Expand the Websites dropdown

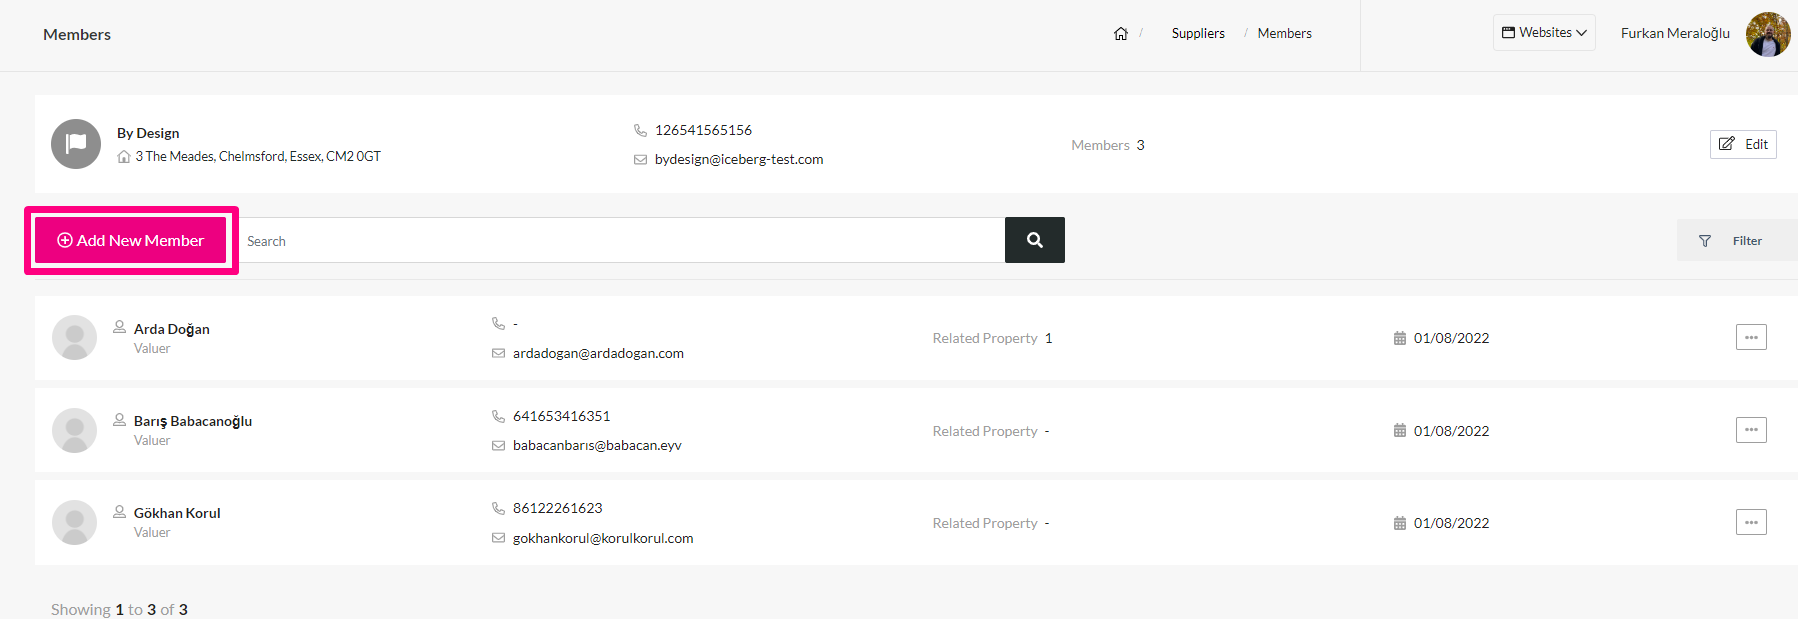click(1544, 33)
